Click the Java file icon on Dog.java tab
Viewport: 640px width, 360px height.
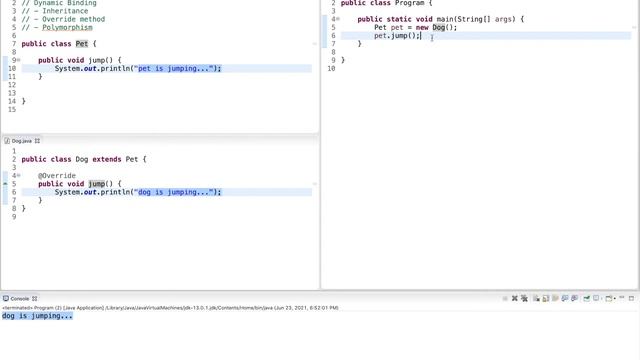(7, 141)
